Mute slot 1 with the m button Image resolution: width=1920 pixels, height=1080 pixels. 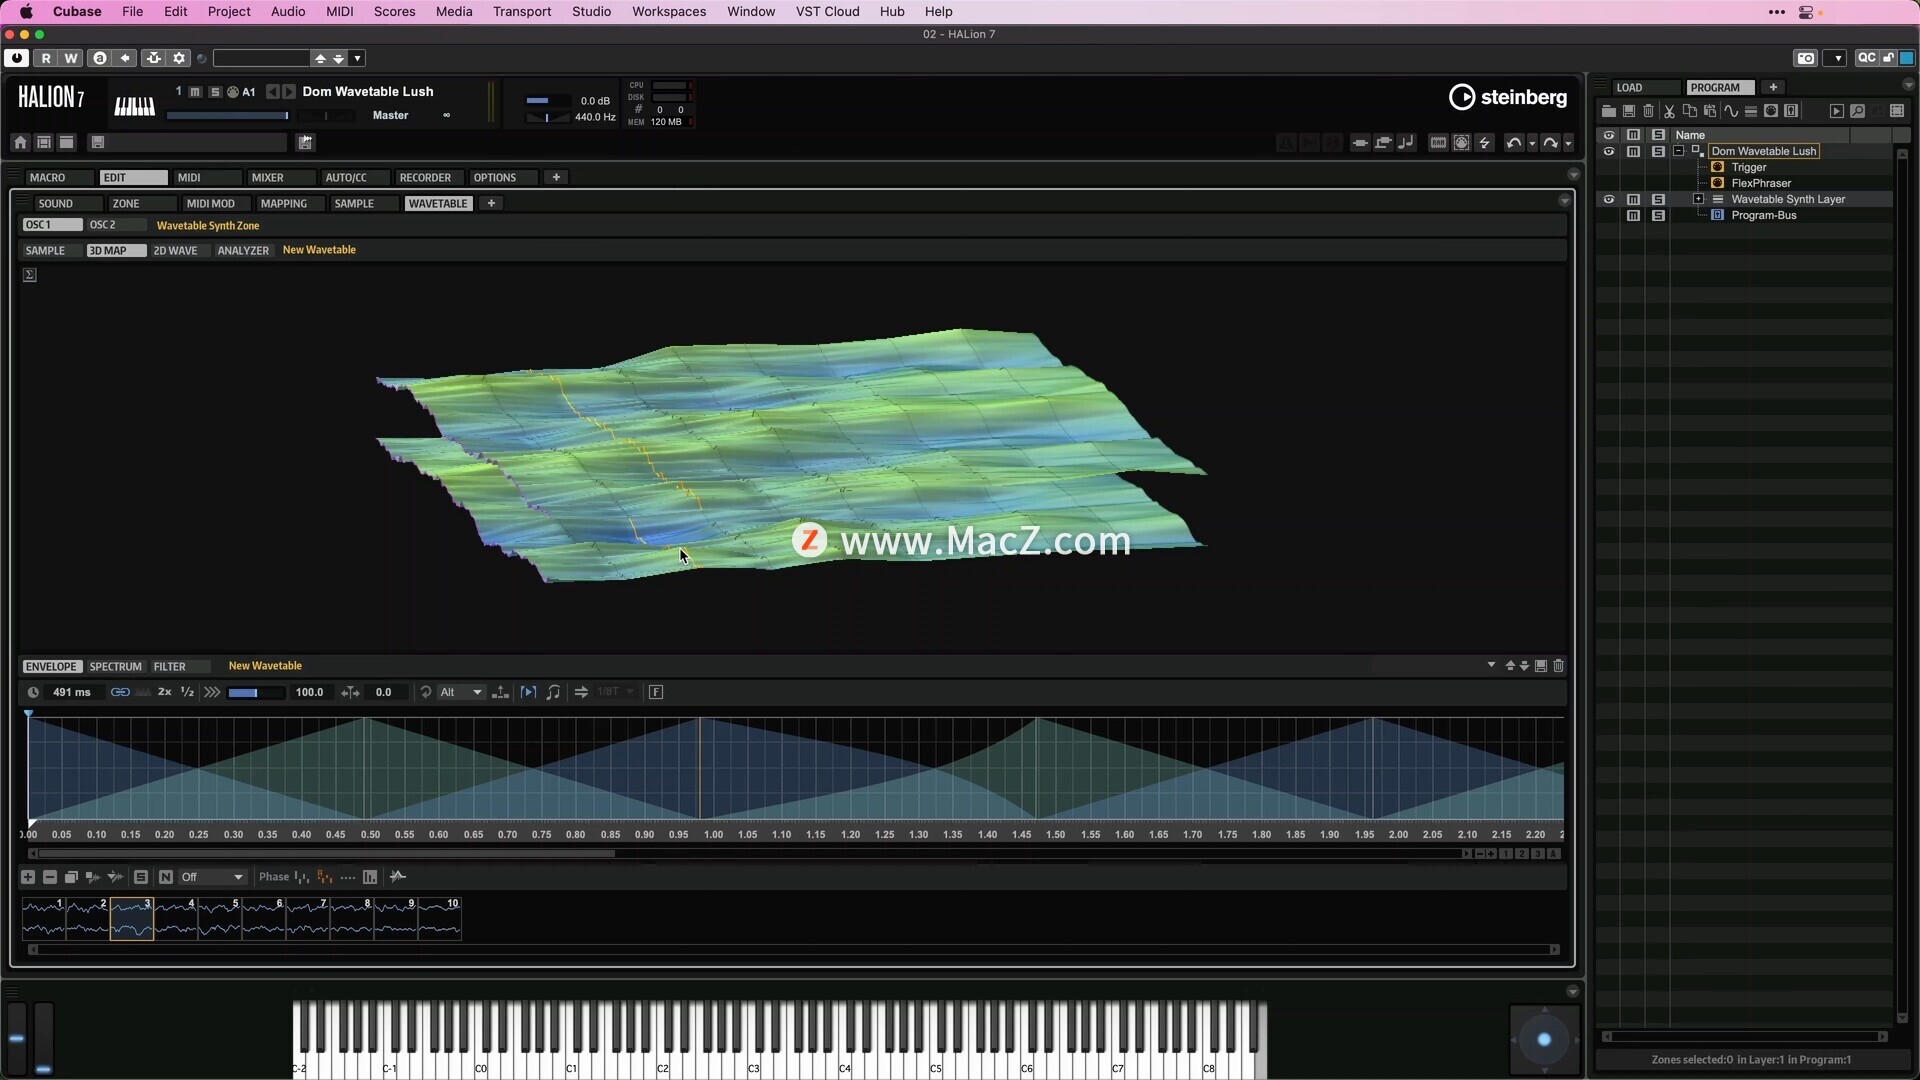196,92
